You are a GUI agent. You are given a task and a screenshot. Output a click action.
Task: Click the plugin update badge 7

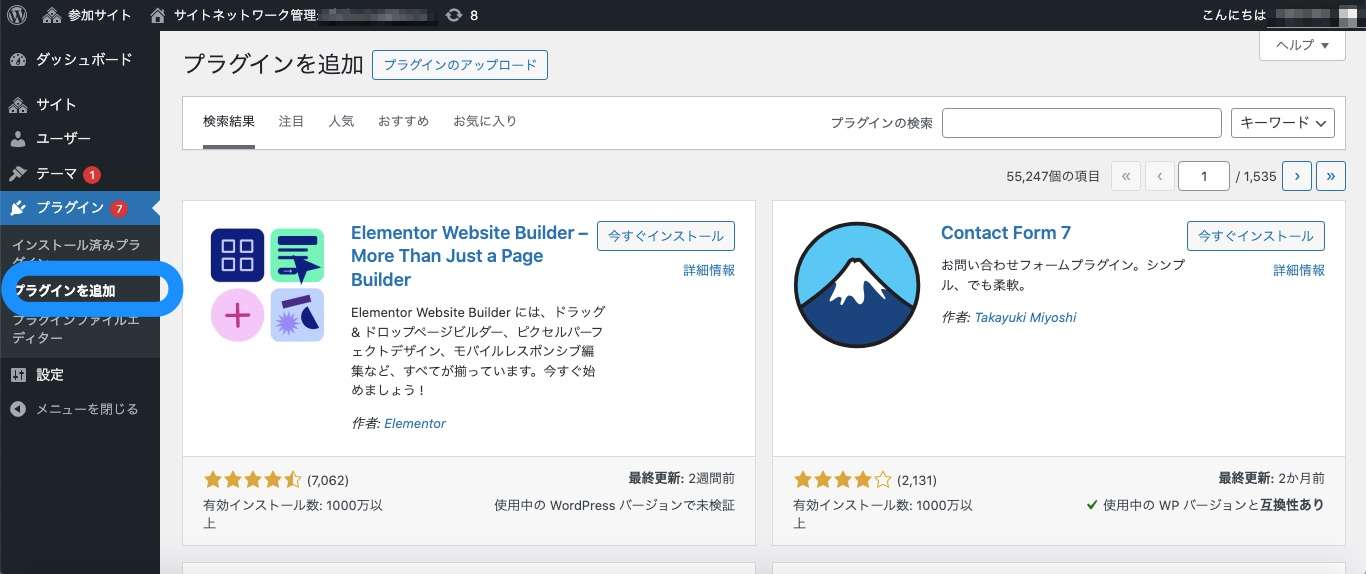pyautogui.click(x=119, y=209)
